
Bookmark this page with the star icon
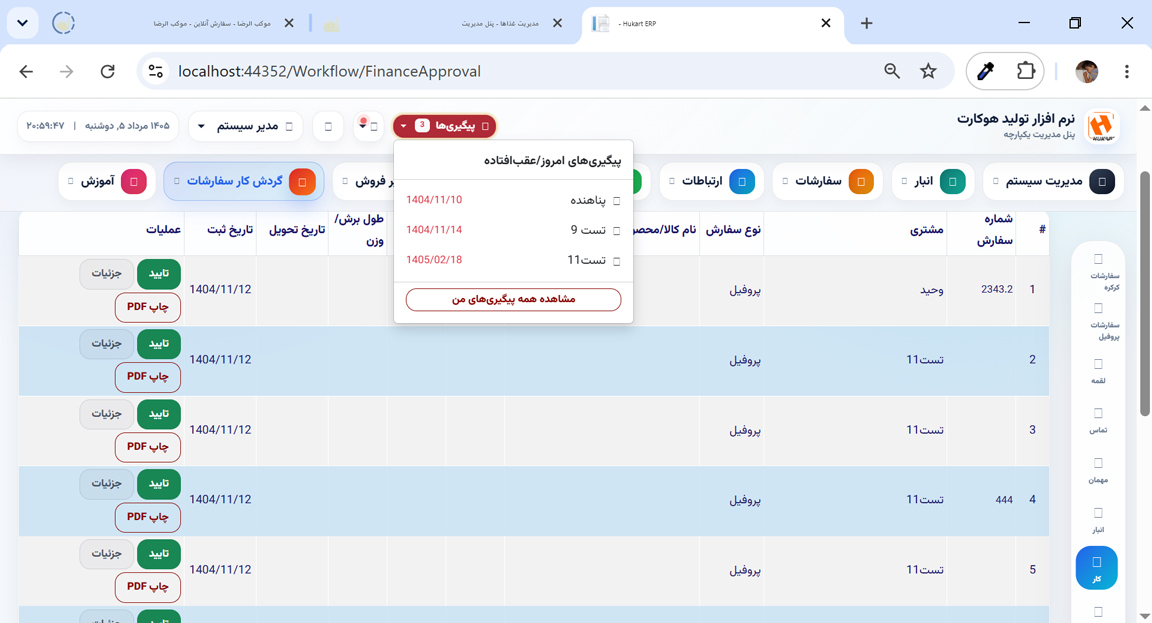coord(929,71)
